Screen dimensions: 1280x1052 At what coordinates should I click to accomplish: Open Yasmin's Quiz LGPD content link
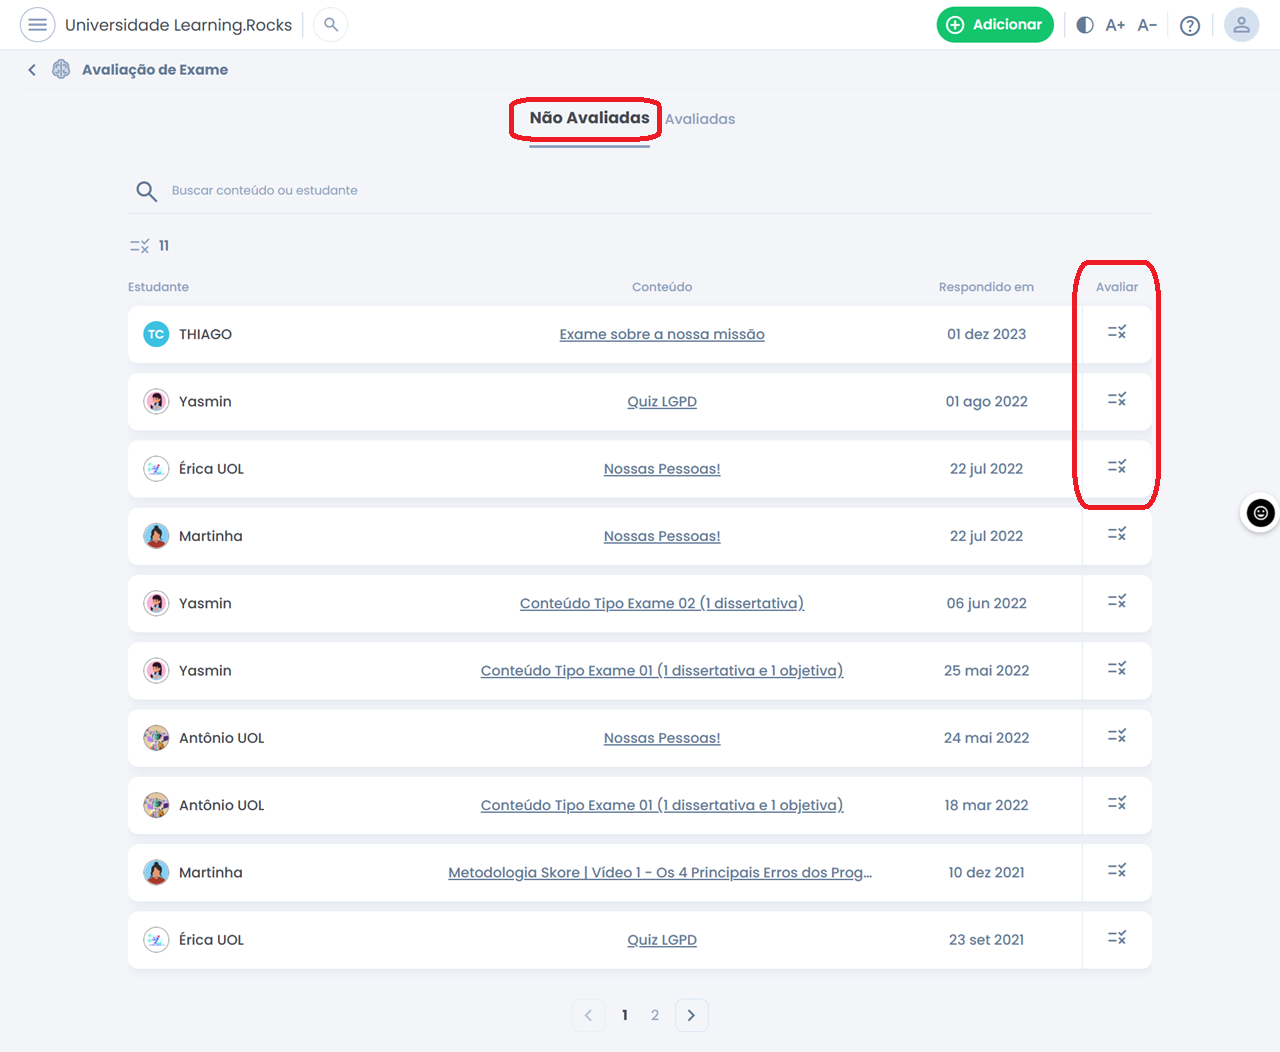[x=662, y=401]
